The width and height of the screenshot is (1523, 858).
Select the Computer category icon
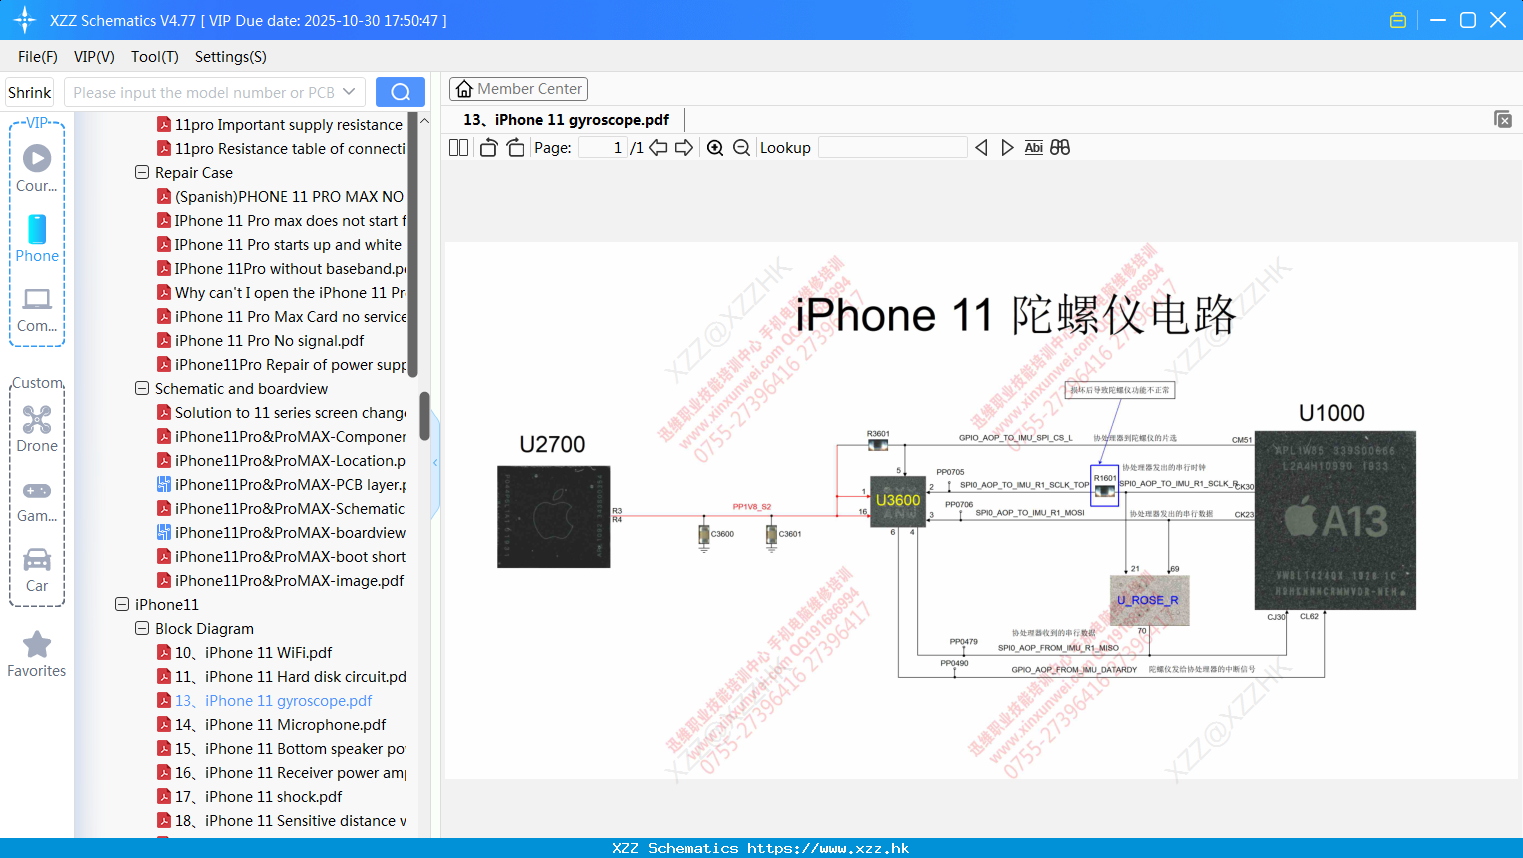pyautogui.click(x=37, y=309)
